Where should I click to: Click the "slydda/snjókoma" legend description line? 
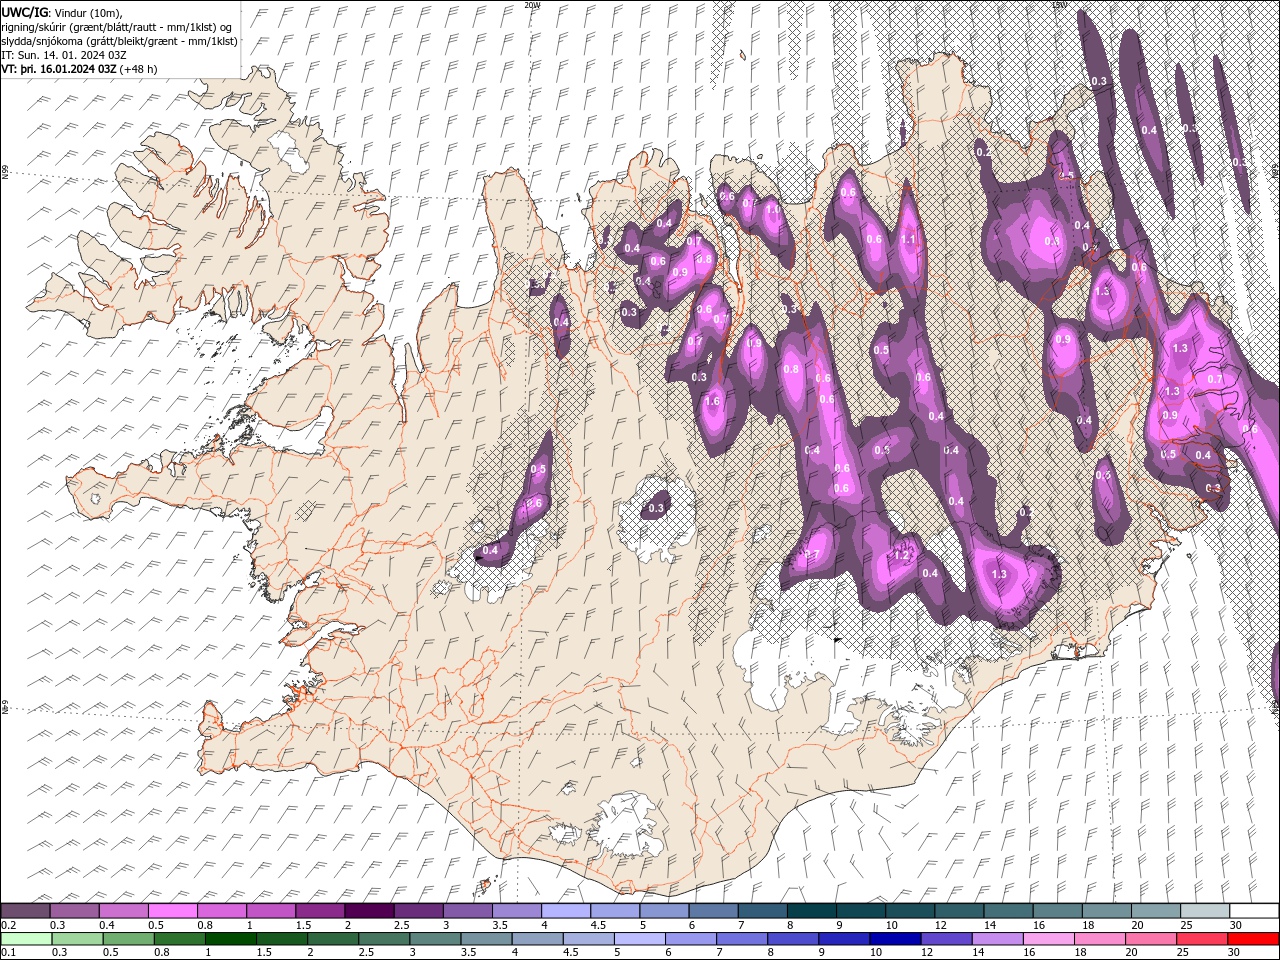(119, 41)
